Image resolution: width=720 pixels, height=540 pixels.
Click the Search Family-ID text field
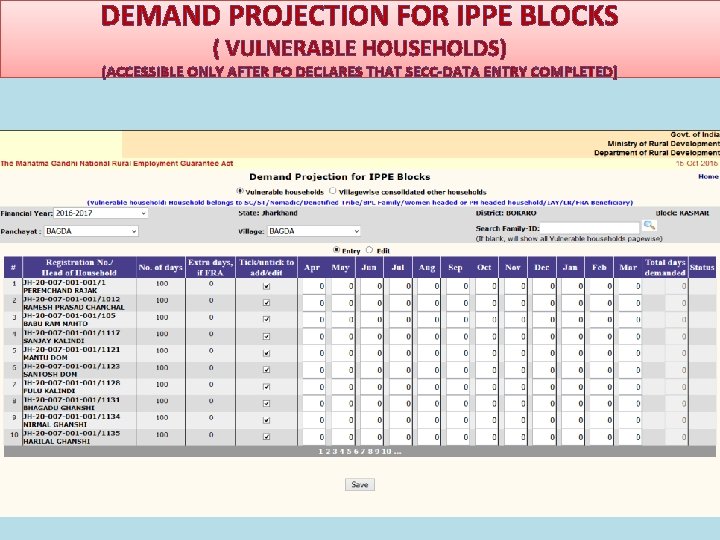pos(590,228)
